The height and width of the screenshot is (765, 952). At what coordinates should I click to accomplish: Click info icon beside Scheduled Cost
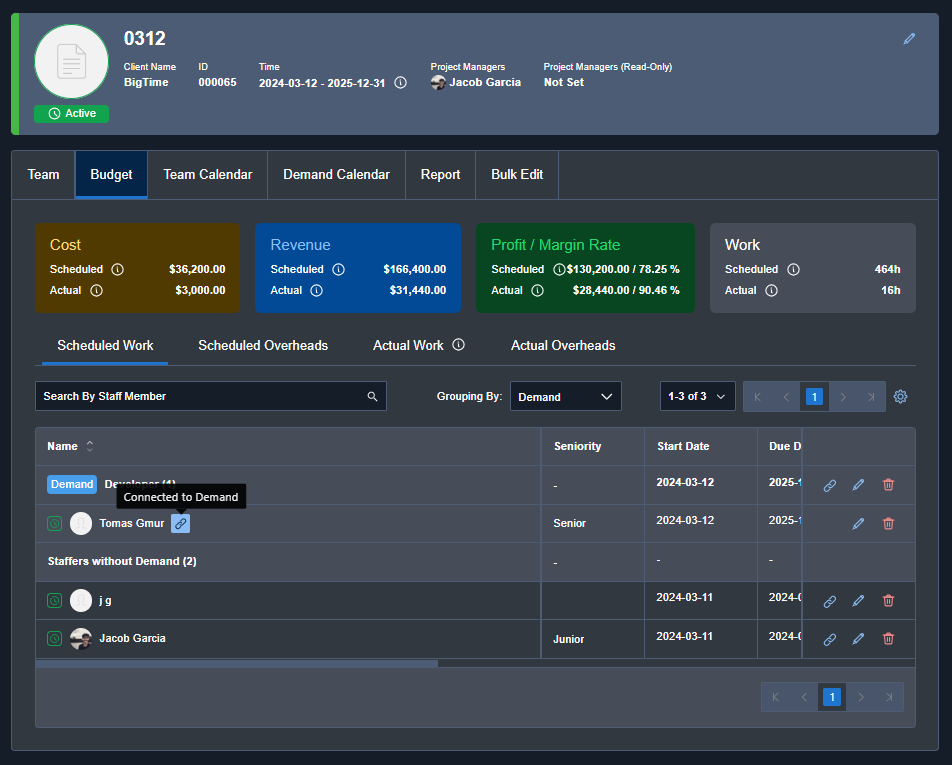117,269
